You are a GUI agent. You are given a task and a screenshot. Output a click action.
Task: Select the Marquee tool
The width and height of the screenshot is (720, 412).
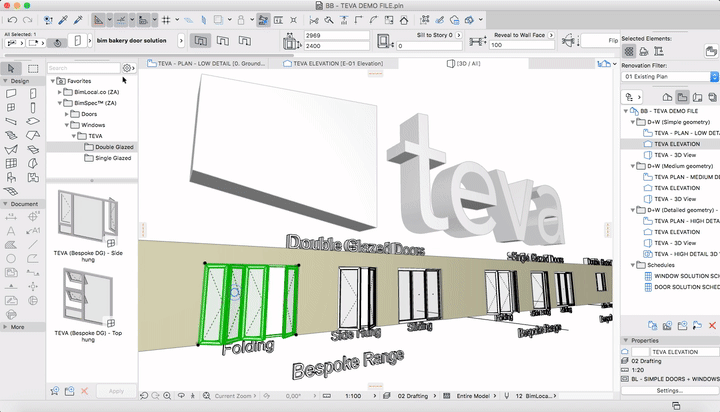(x=33, y=68)
